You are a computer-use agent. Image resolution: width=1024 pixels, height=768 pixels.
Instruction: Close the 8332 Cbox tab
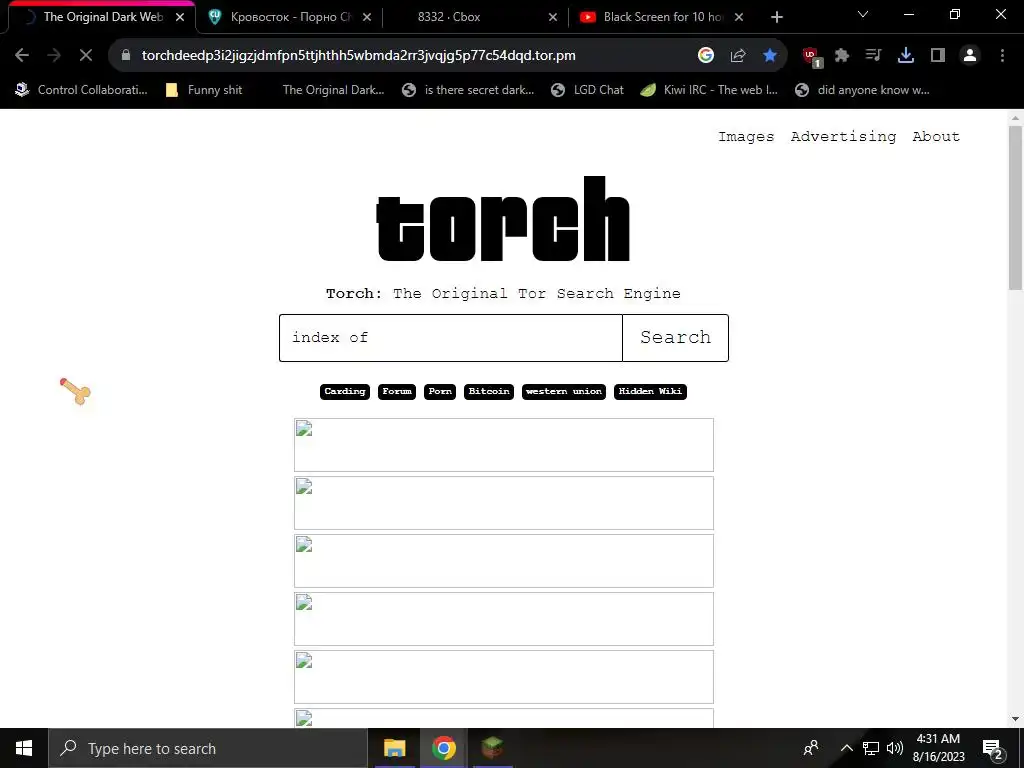tap(552, 17)
